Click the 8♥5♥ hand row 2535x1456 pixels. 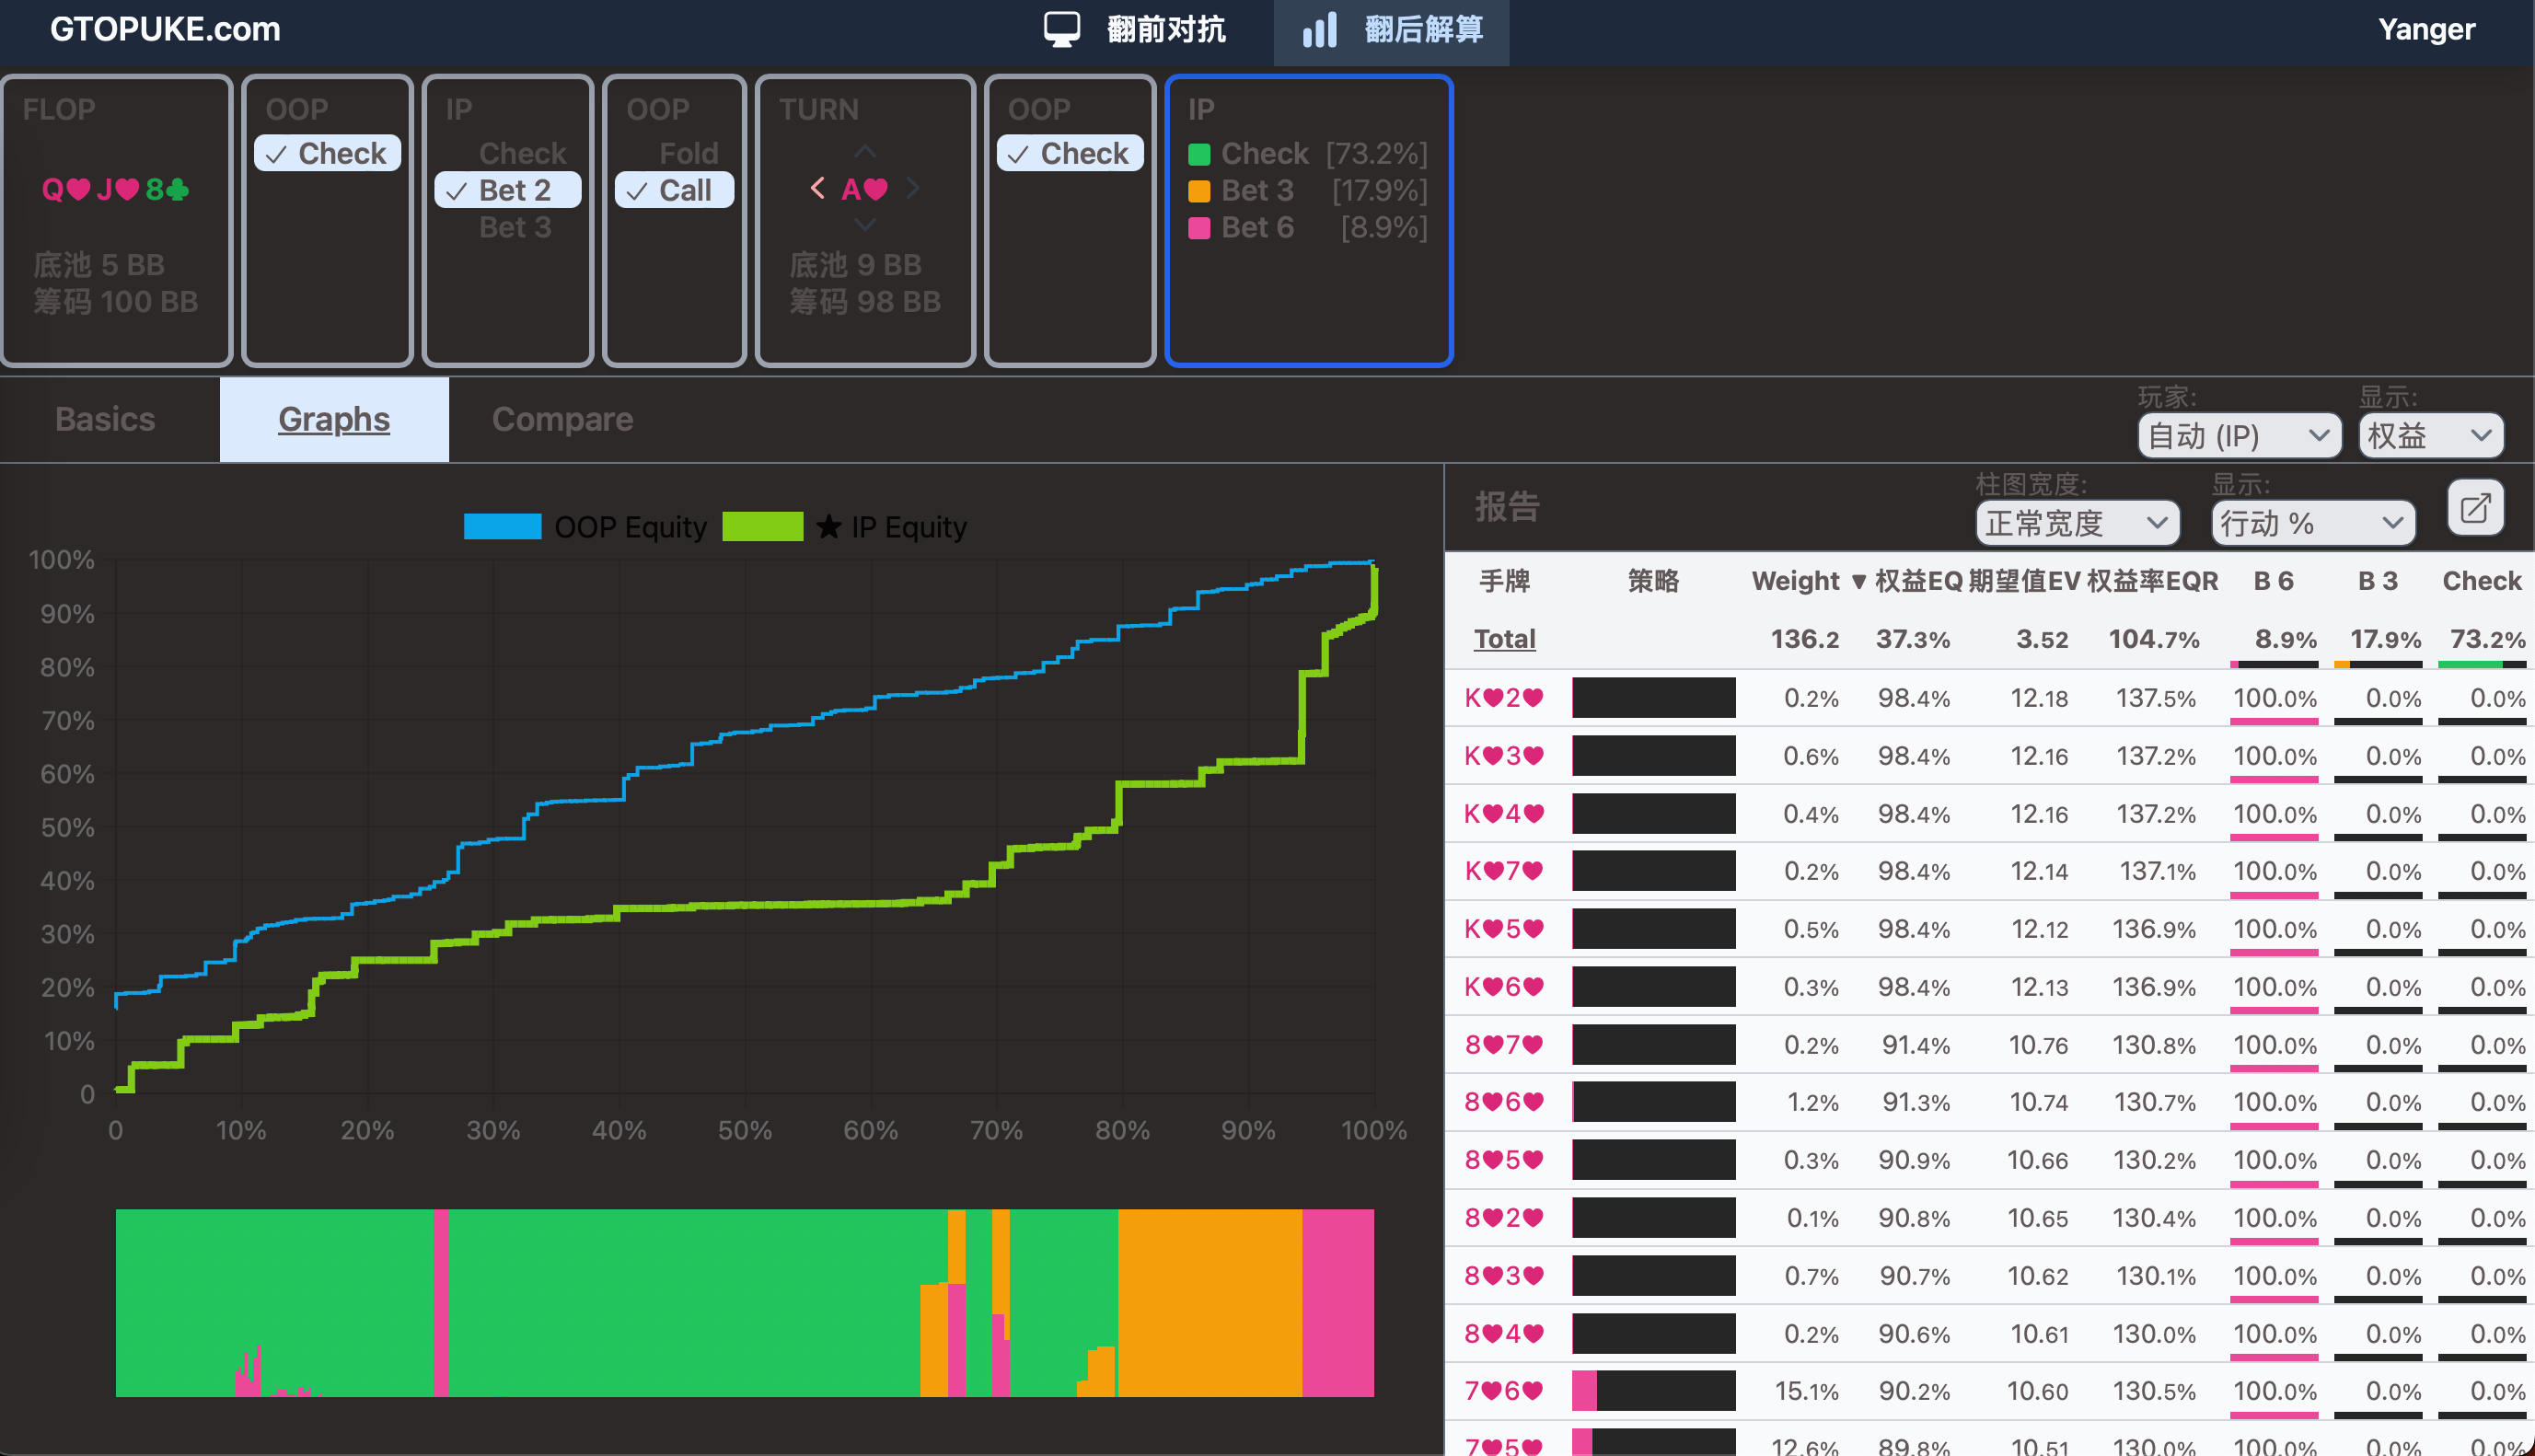click(x=1990, y=1160)
